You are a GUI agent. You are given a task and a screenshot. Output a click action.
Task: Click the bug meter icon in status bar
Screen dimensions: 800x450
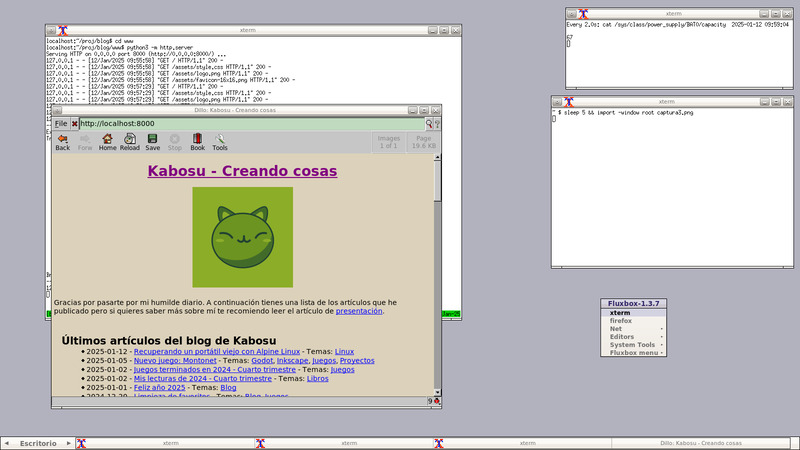(x=436, y=401)
